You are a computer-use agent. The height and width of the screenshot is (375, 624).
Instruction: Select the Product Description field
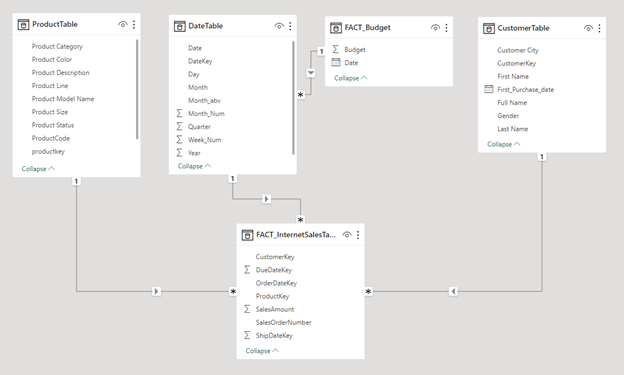point(60,72)
